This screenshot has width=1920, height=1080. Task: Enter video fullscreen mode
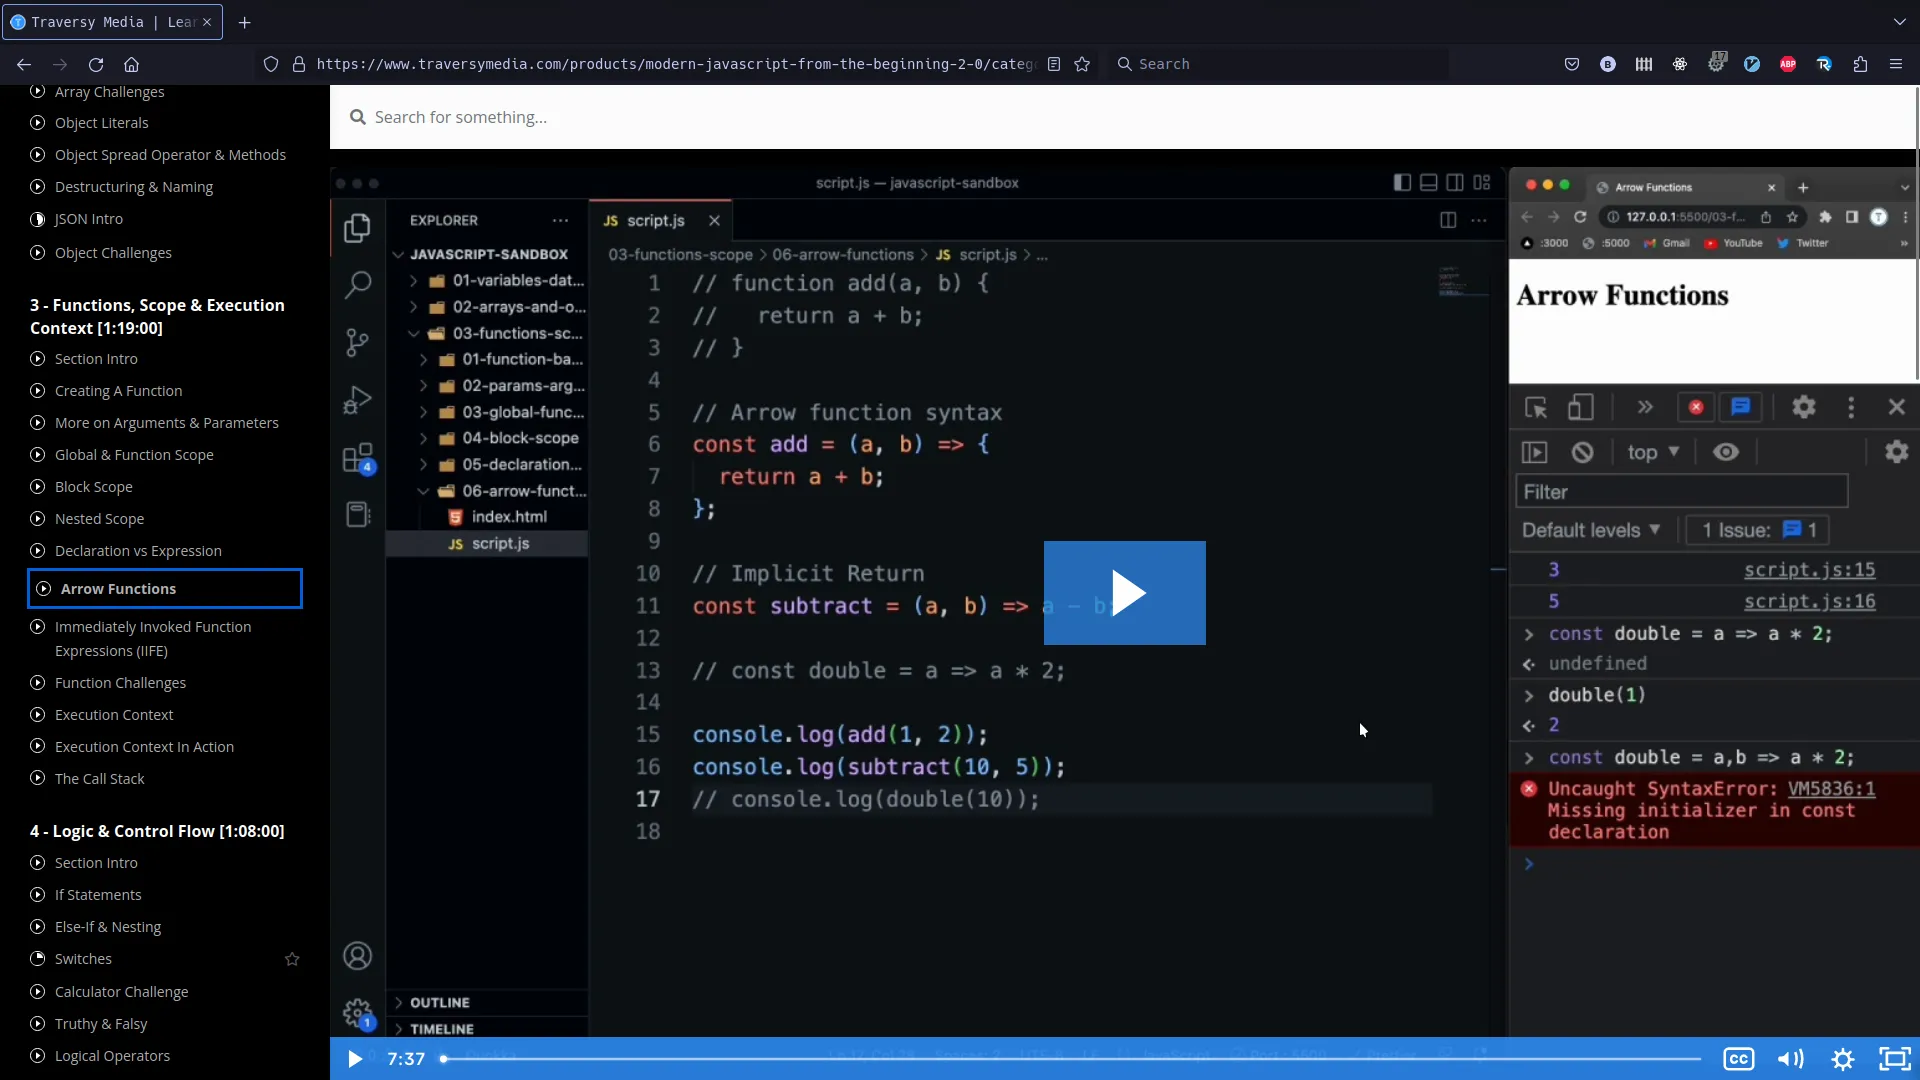(x=1894, y=1059)
